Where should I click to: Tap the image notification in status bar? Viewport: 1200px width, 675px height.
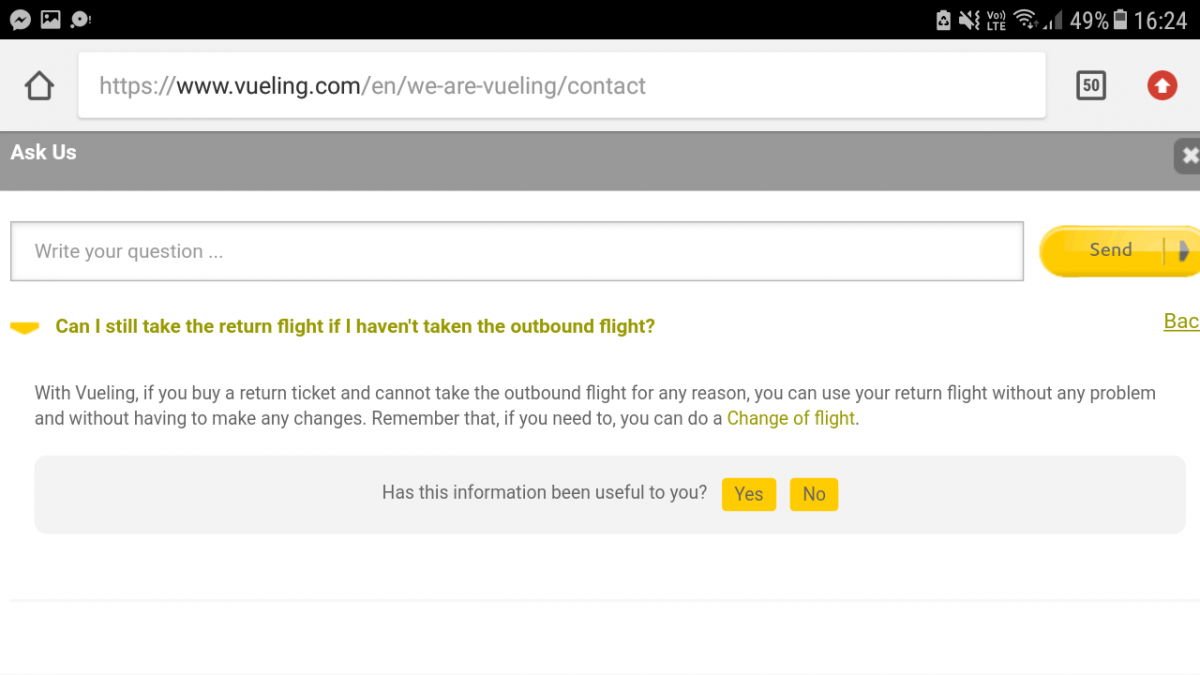coord(50,19)
